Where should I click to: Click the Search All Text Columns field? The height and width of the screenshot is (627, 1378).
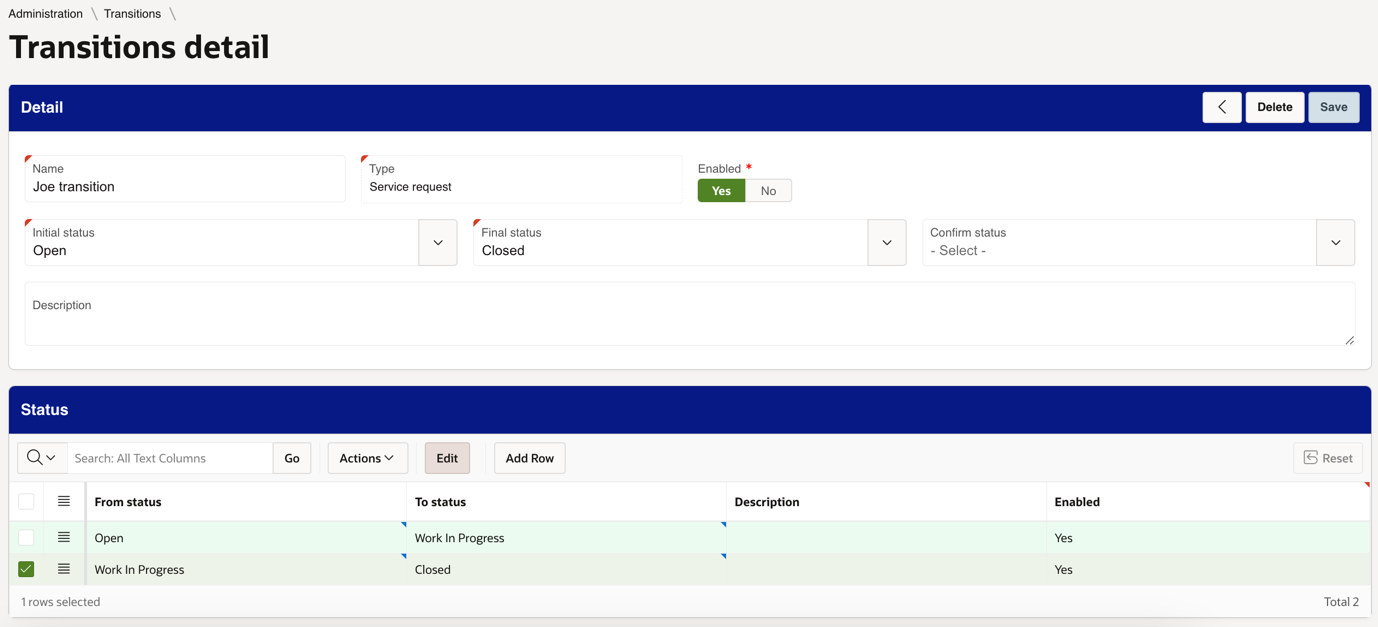pos(170,457)
